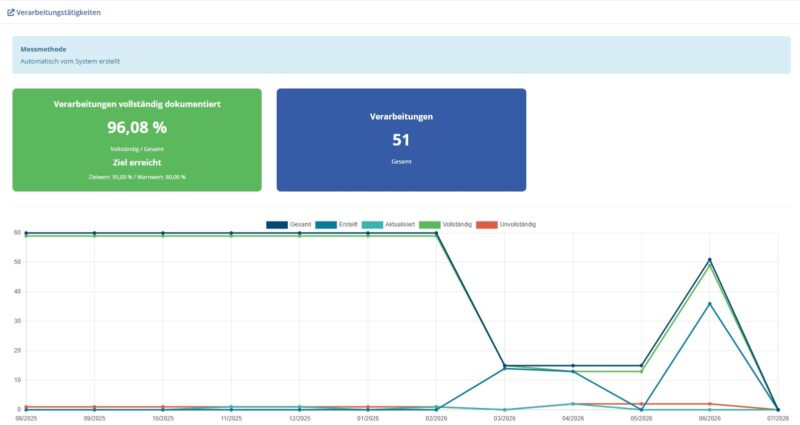Screen dimensions: 800x425
Task: Toggle the Vollständig legend color box
Action: (x=430, y=224)
